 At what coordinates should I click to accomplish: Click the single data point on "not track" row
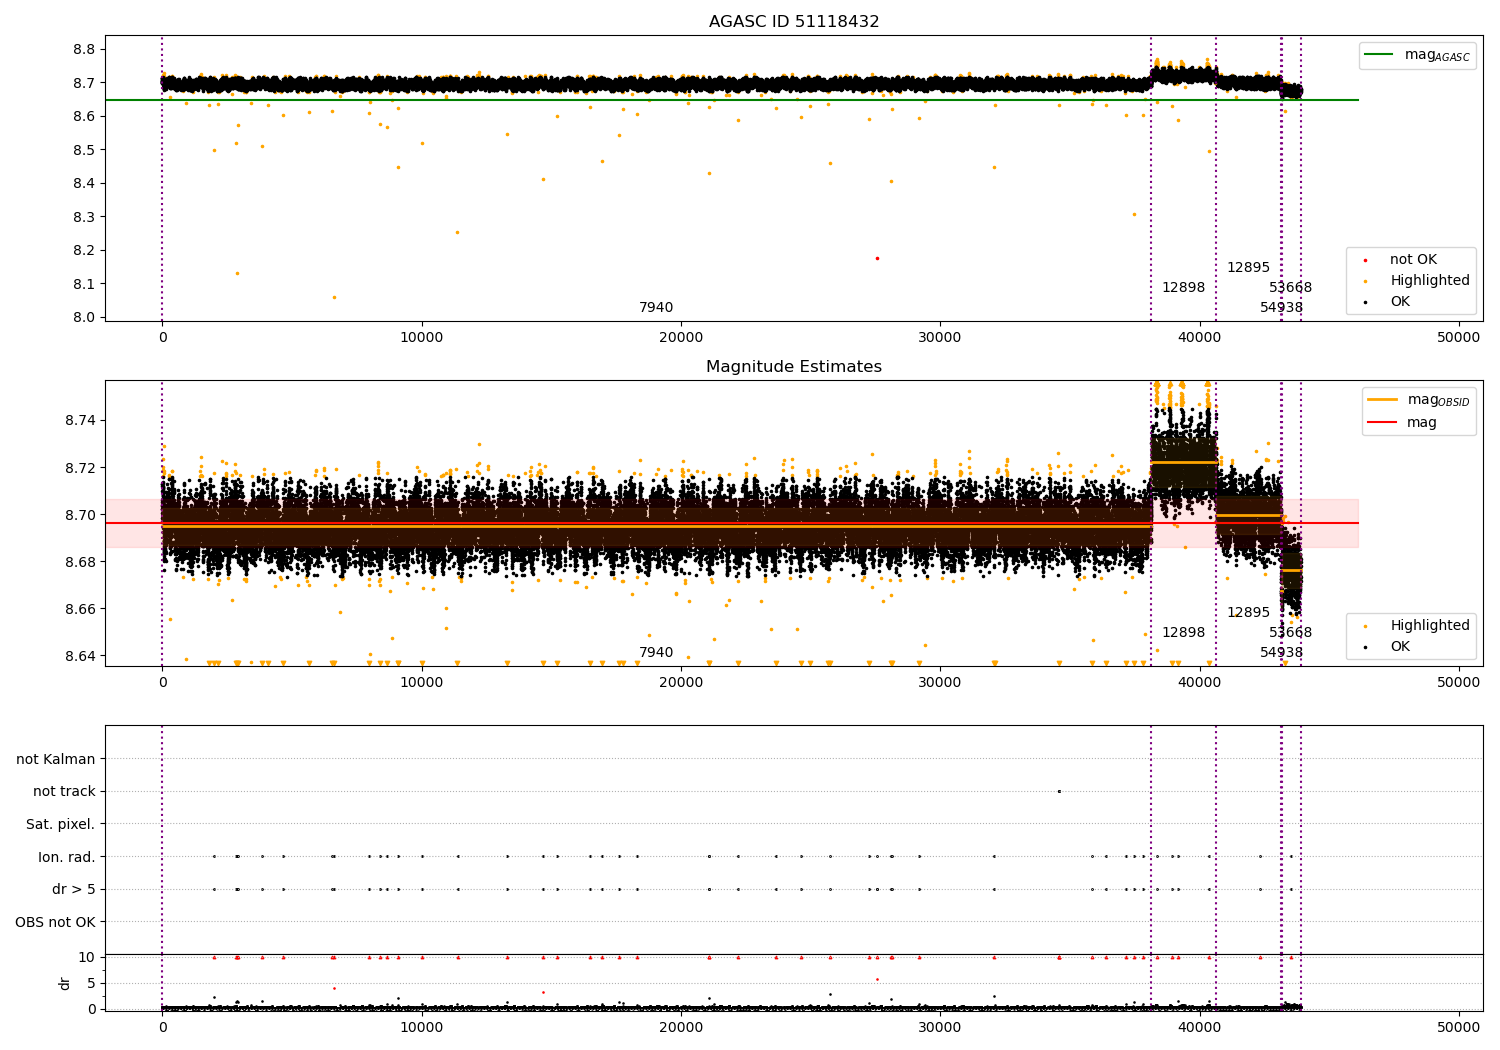(x=1059, y=791)
